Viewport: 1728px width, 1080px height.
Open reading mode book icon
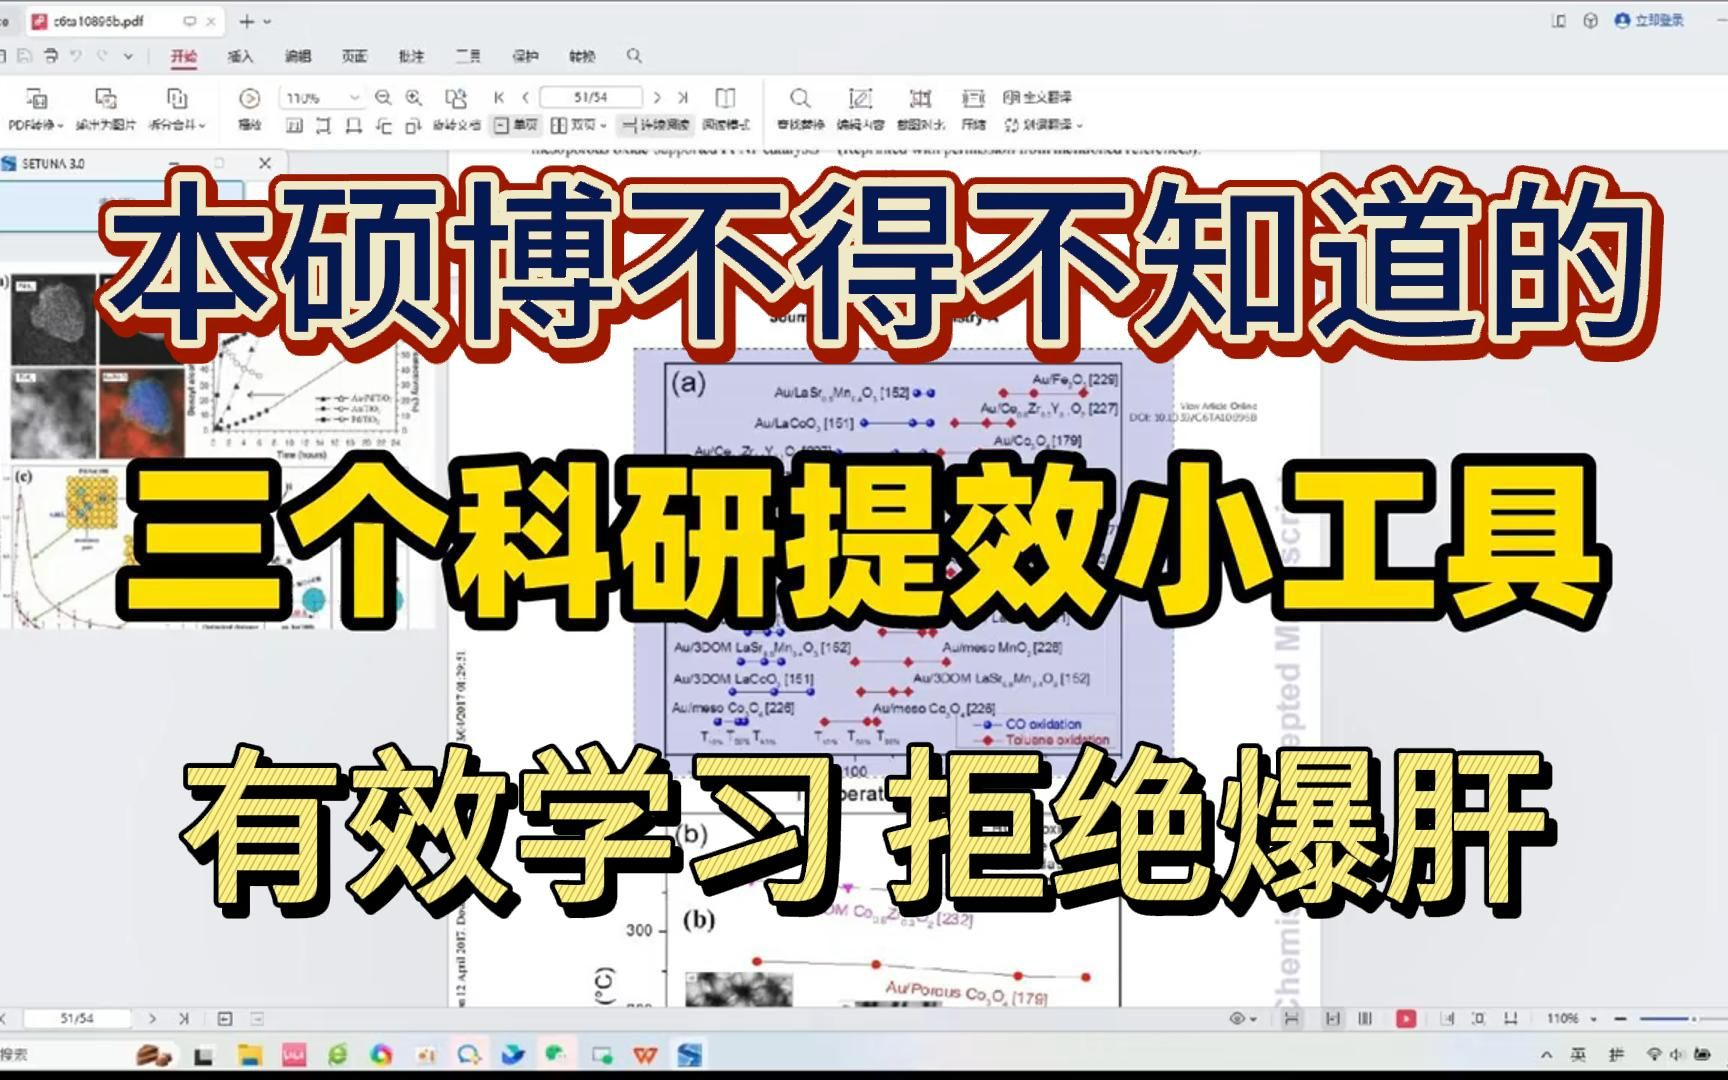pos(725,97)
